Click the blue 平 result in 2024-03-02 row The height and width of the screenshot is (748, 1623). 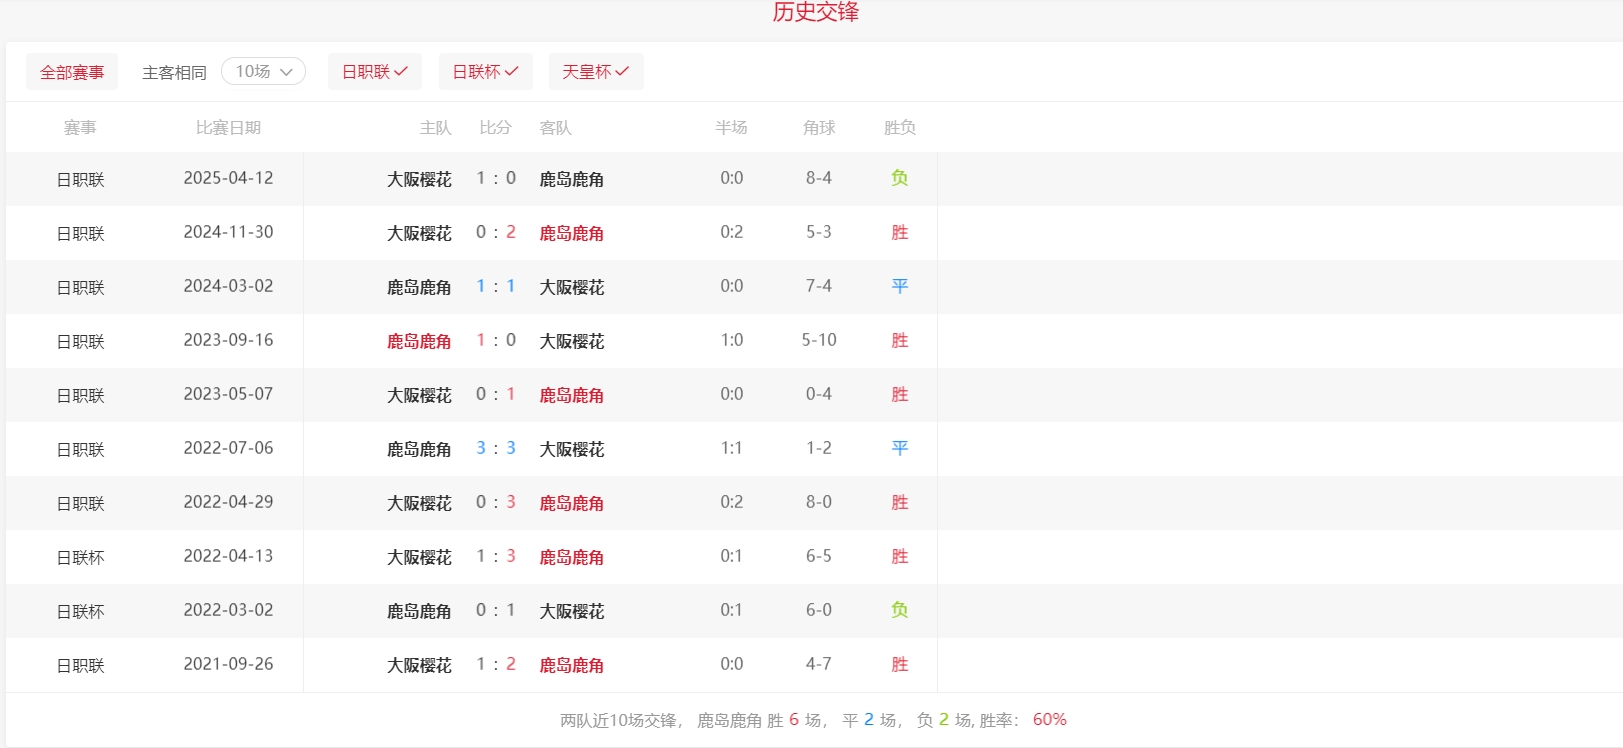899,286
